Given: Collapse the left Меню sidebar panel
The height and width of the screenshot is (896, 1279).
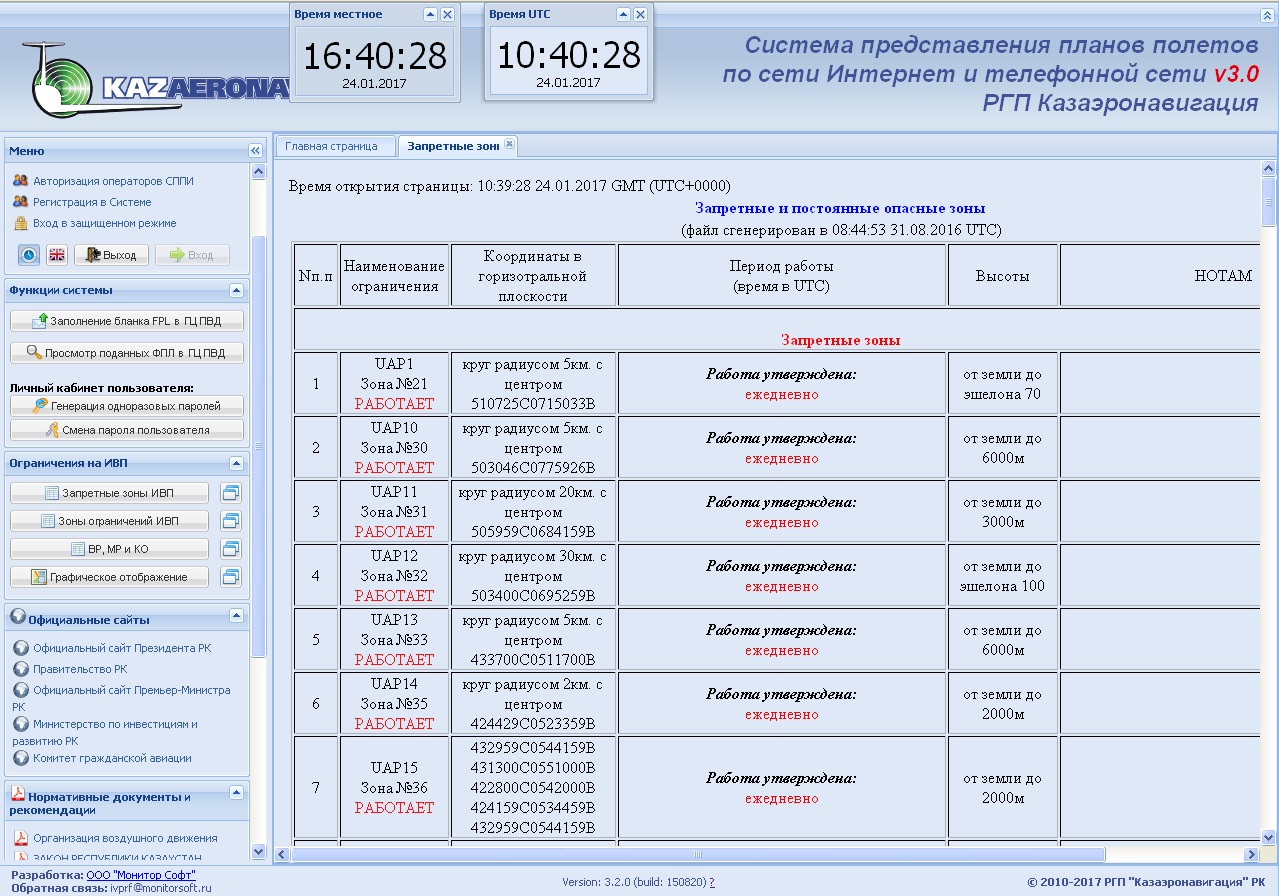Looking at the screenshot, I should point(255,151).
